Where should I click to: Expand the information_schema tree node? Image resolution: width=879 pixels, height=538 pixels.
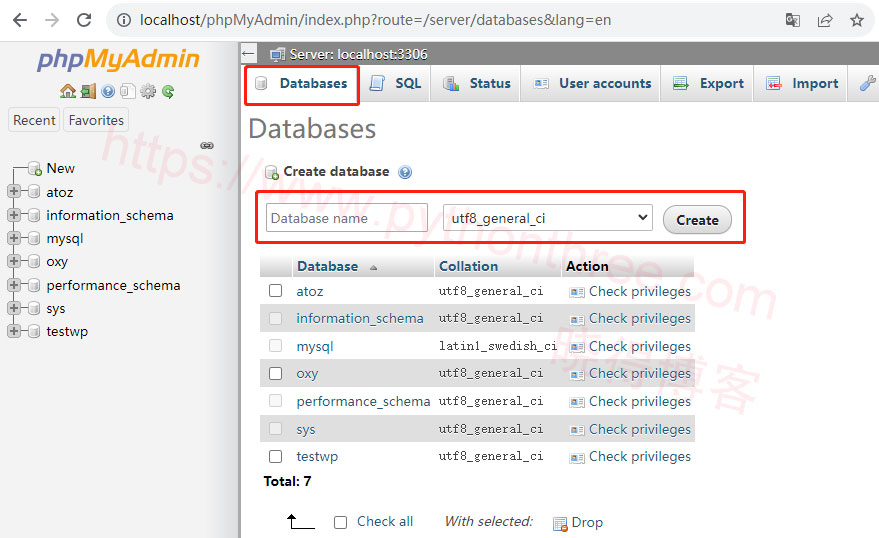coord(14,215)
